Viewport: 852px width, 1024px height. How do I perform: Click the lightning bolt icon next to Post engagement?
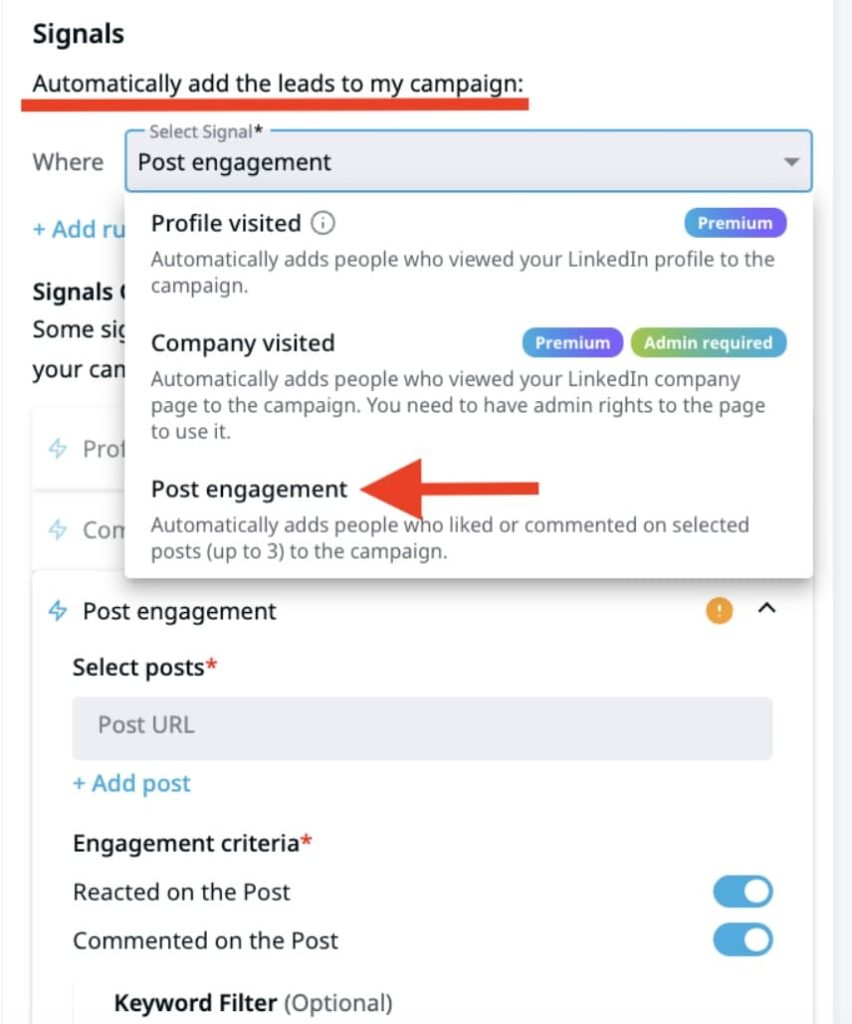58,611
